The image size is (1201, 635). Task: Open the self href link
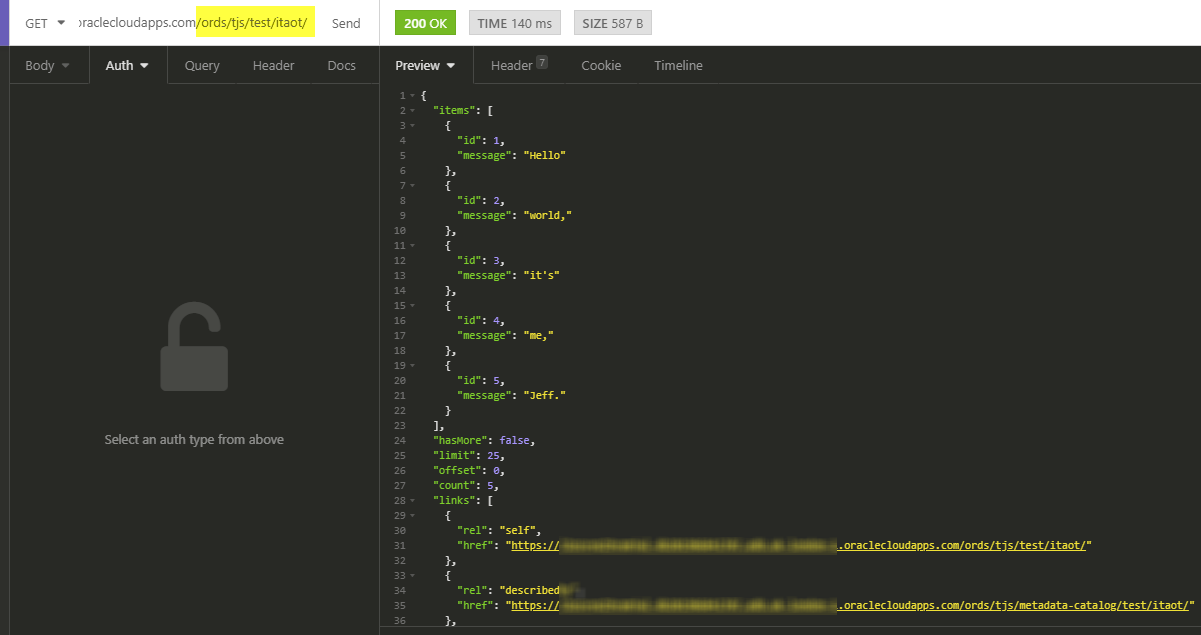point(800,545)
